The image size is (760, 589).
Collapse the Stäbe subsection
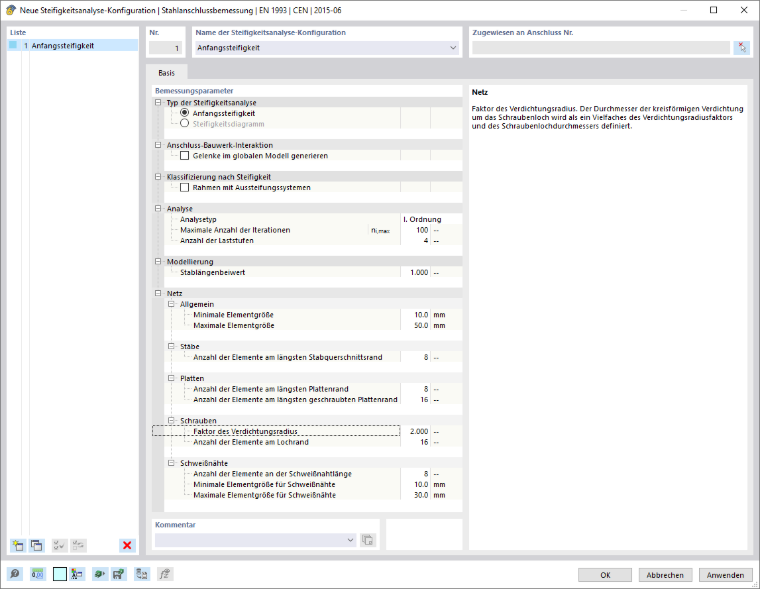click(171, 346)
